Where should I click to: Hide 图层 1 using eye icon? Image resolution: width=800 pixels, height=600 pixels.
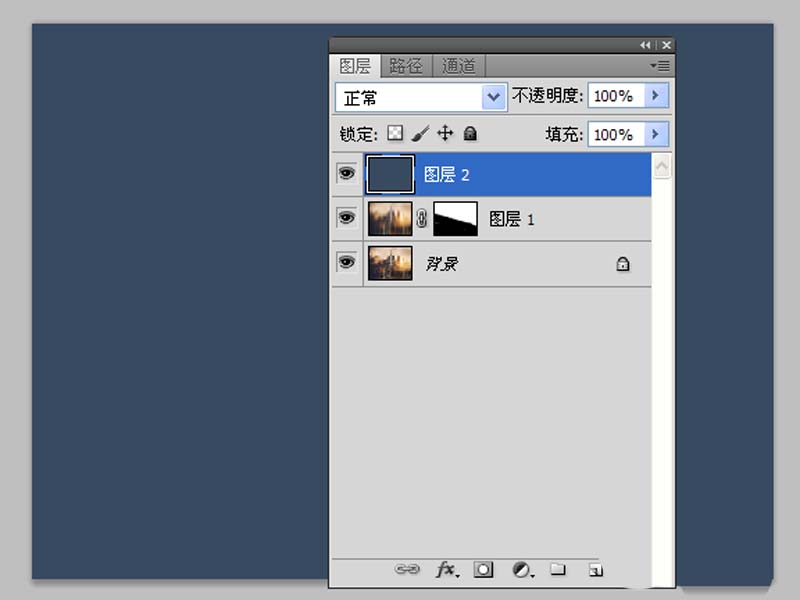(x=347, y=218)
